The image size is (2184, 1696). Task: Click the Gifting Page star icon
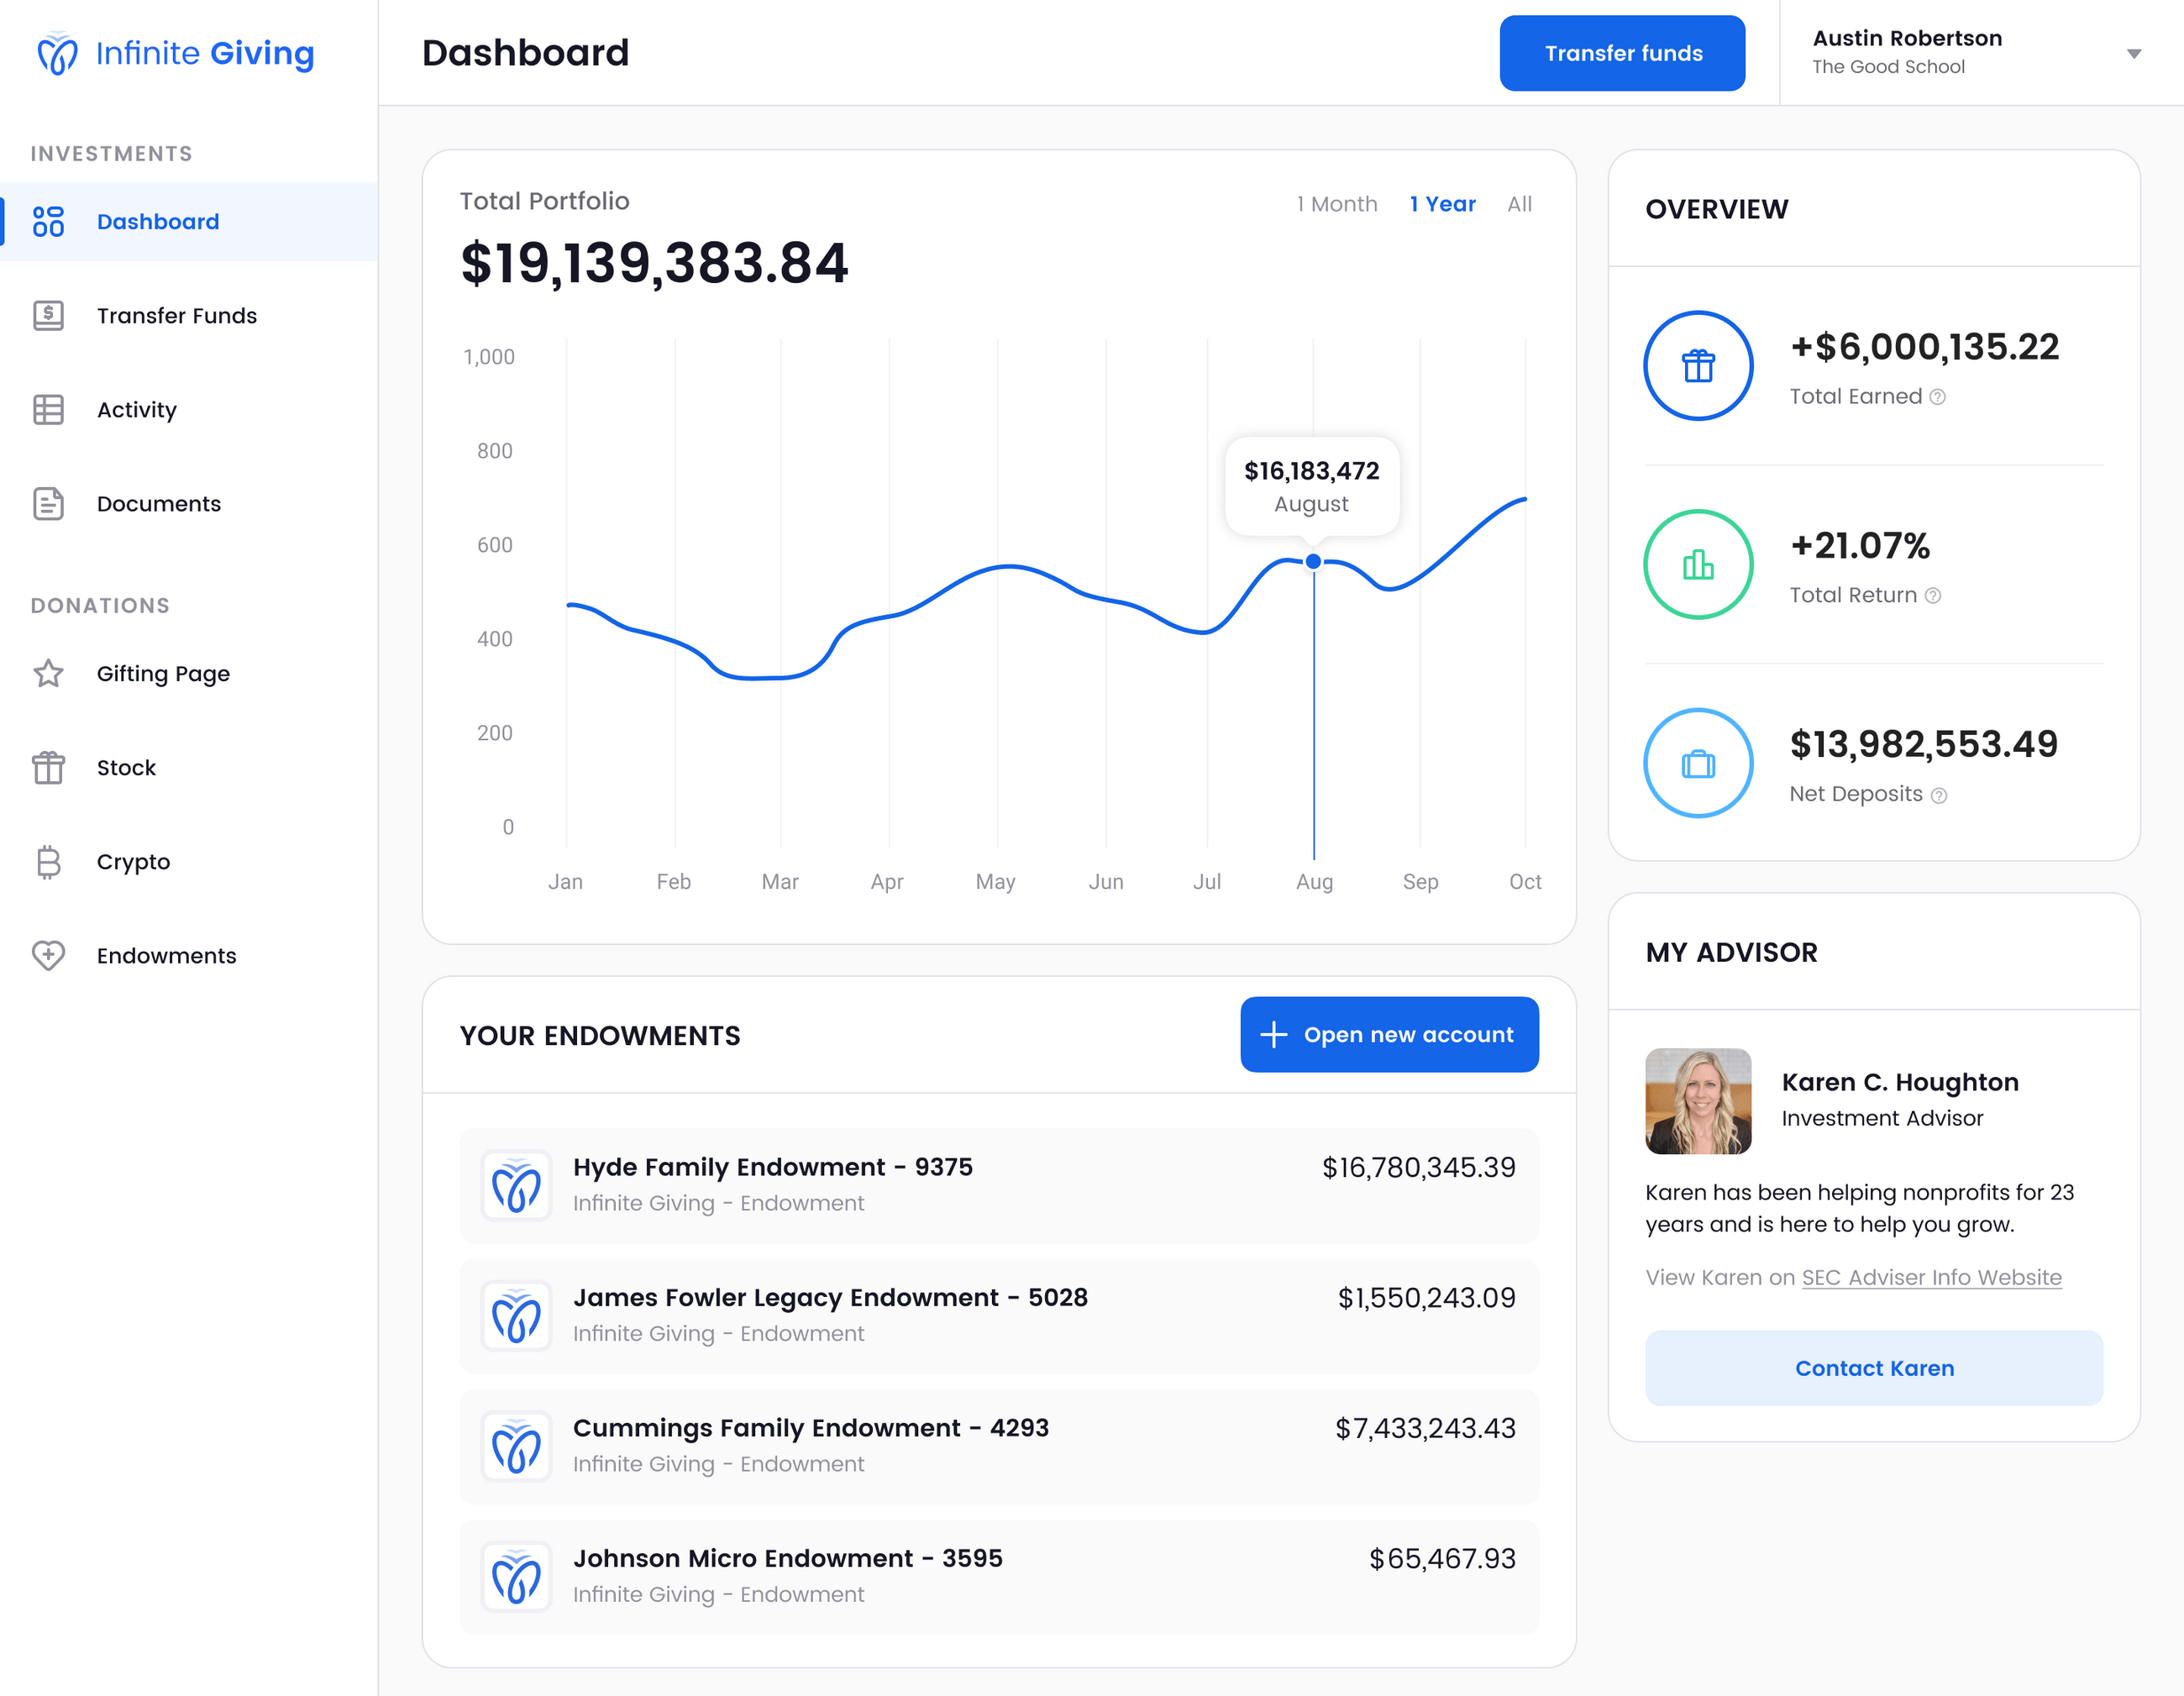click(48, 674)
